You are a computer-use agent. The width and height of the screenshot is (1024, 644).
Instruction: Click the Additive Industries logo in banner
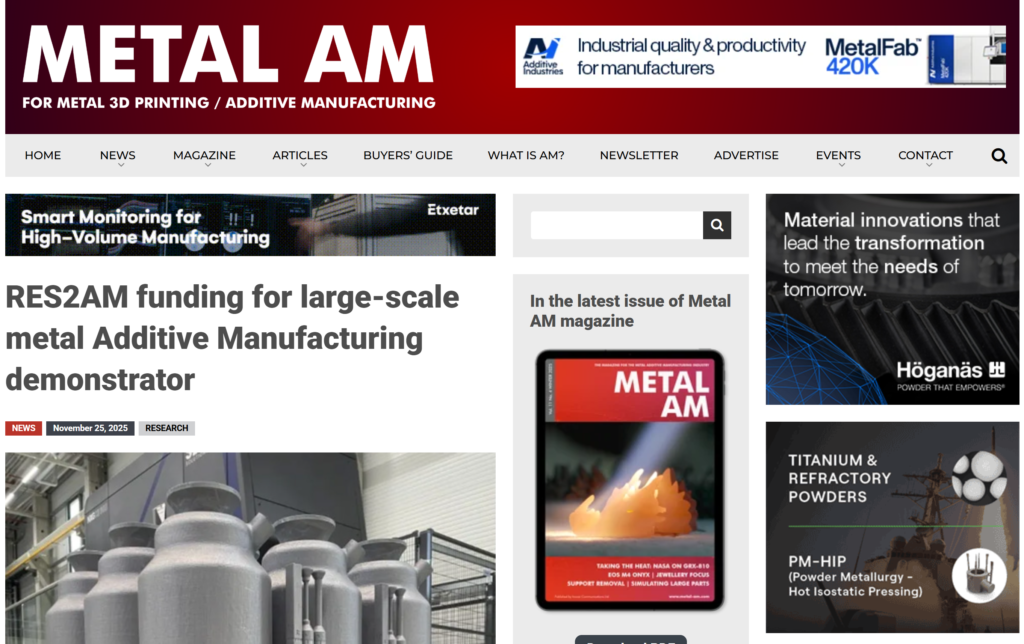tap(543, 56)
